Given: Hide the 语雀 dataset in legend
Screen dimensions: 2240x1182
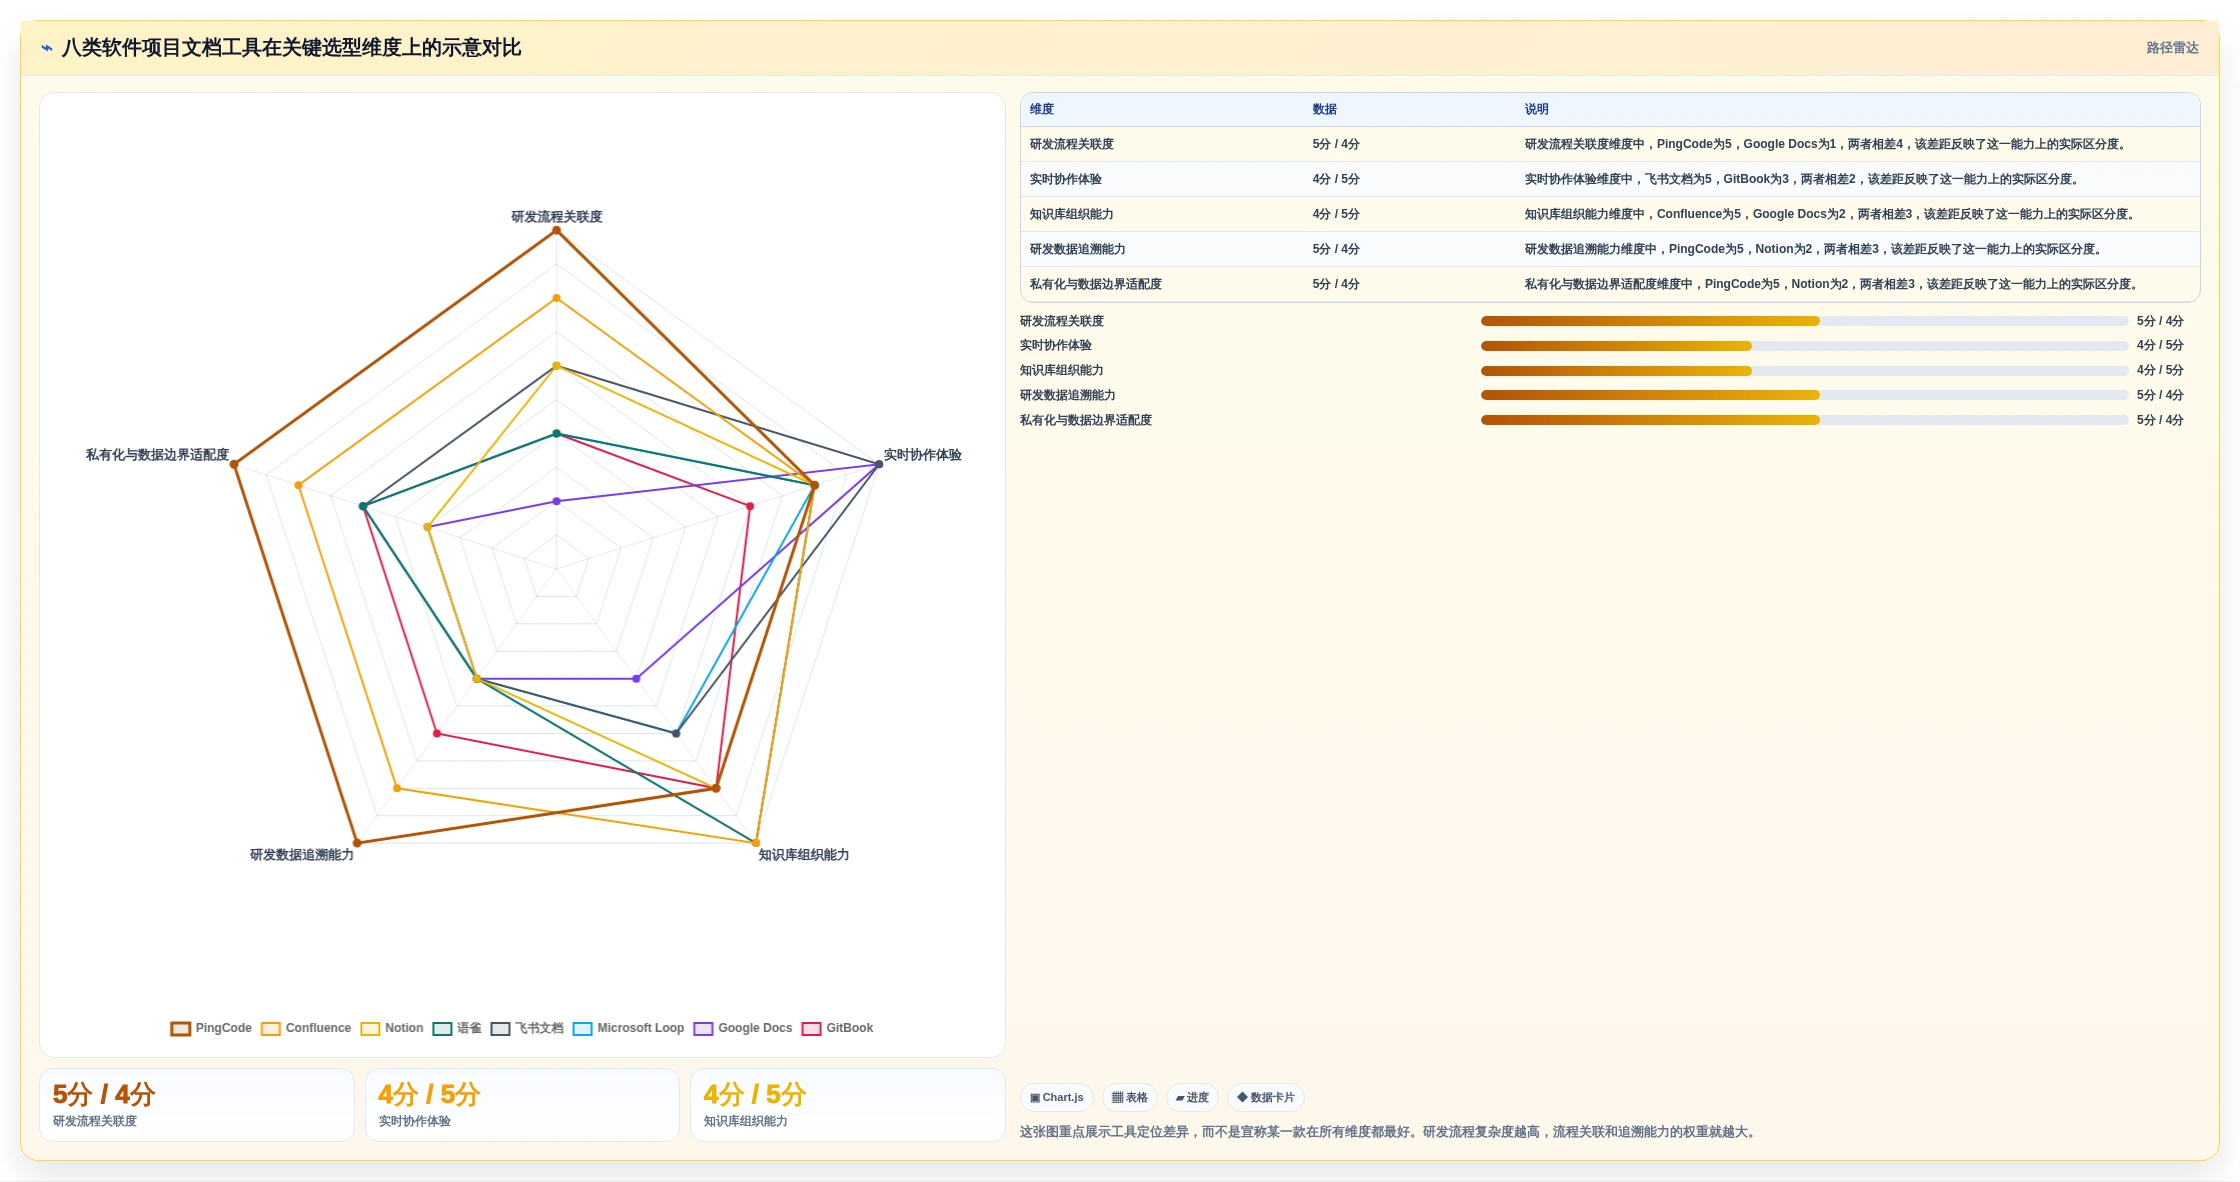Looking at the screenshot, I should [457, 1028].
